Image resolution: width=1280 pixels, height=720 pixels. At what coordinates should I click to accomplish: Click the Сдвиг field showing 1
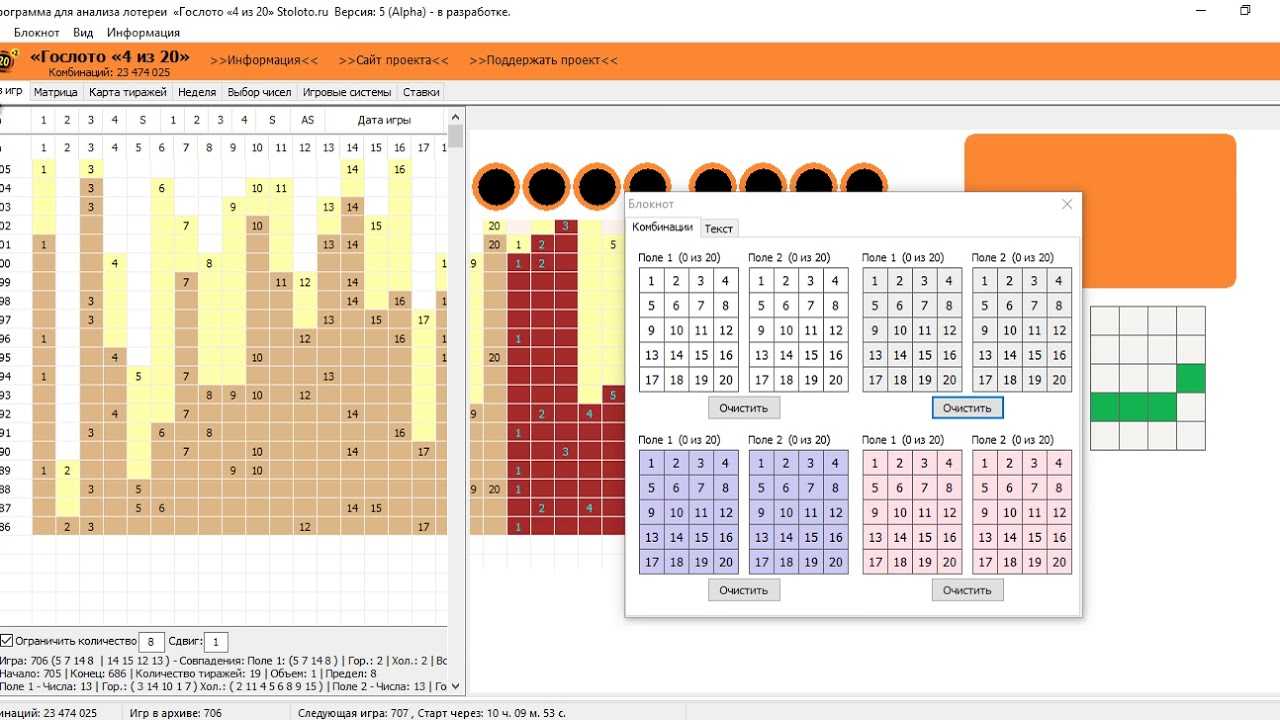coord(216,642)
